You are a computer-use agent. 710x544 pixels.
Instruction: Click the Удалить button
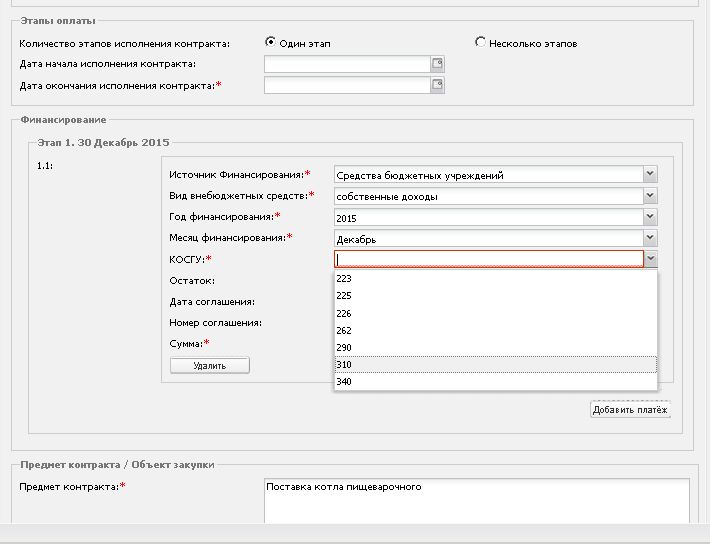[210, 366]
